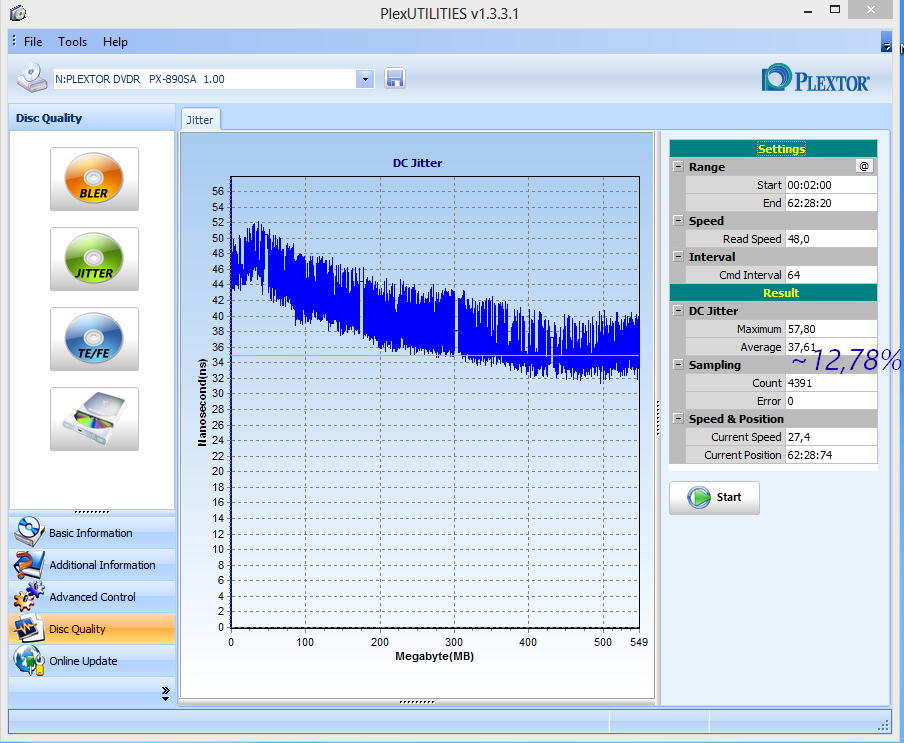Click the DC Jitter chart title
This screenshot has height=743, width=904.
coord(417,163)
